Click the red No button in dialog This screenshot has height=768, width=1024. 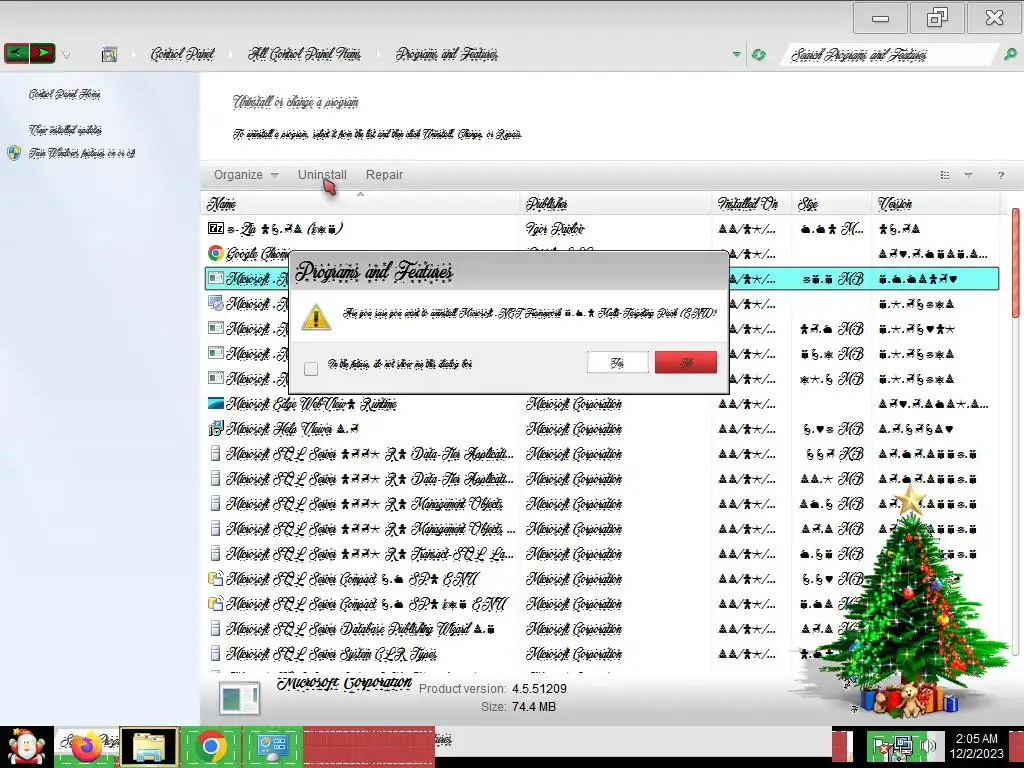click(686, 362)
